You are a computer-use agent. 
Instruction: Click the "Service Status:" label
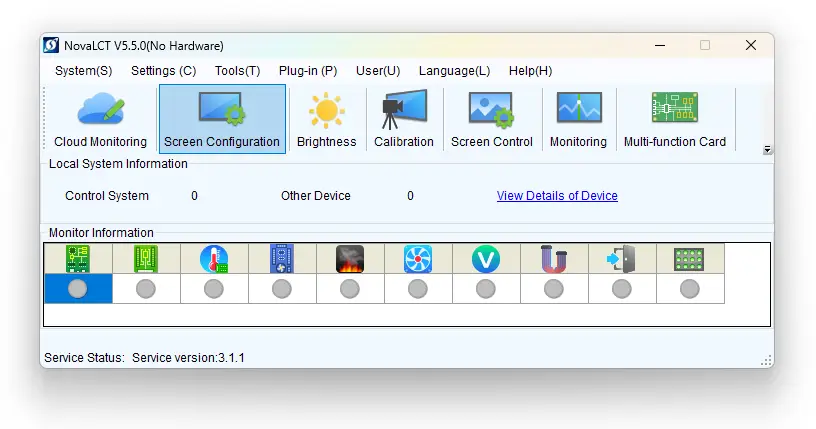click(84, 358)
